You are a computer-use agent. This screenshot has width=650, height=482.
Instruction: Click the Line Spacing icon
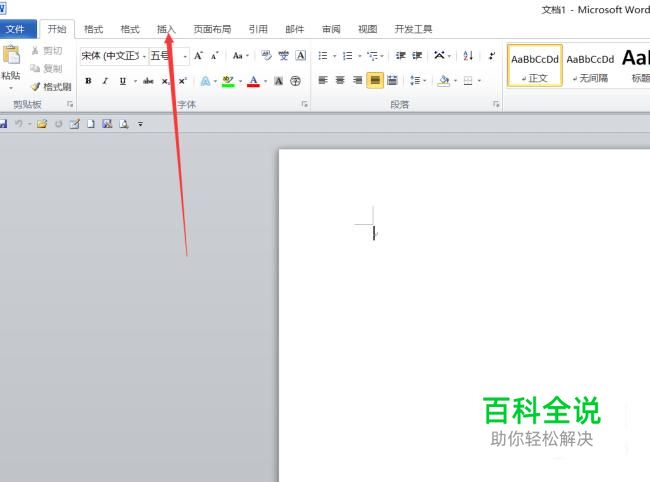pyautogui.click(x=415, y=80)
